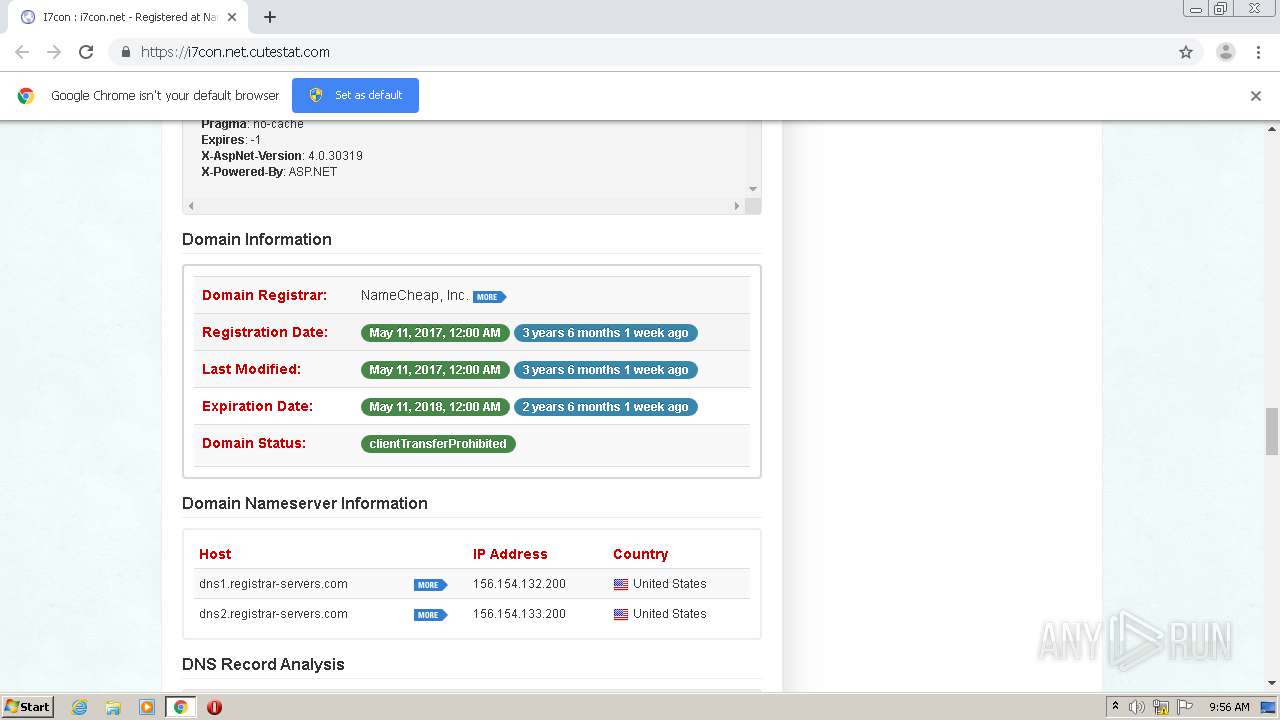Click page scrollbar down arrow
This screenshot has width=1280, height=720.
pos(1272,683)
